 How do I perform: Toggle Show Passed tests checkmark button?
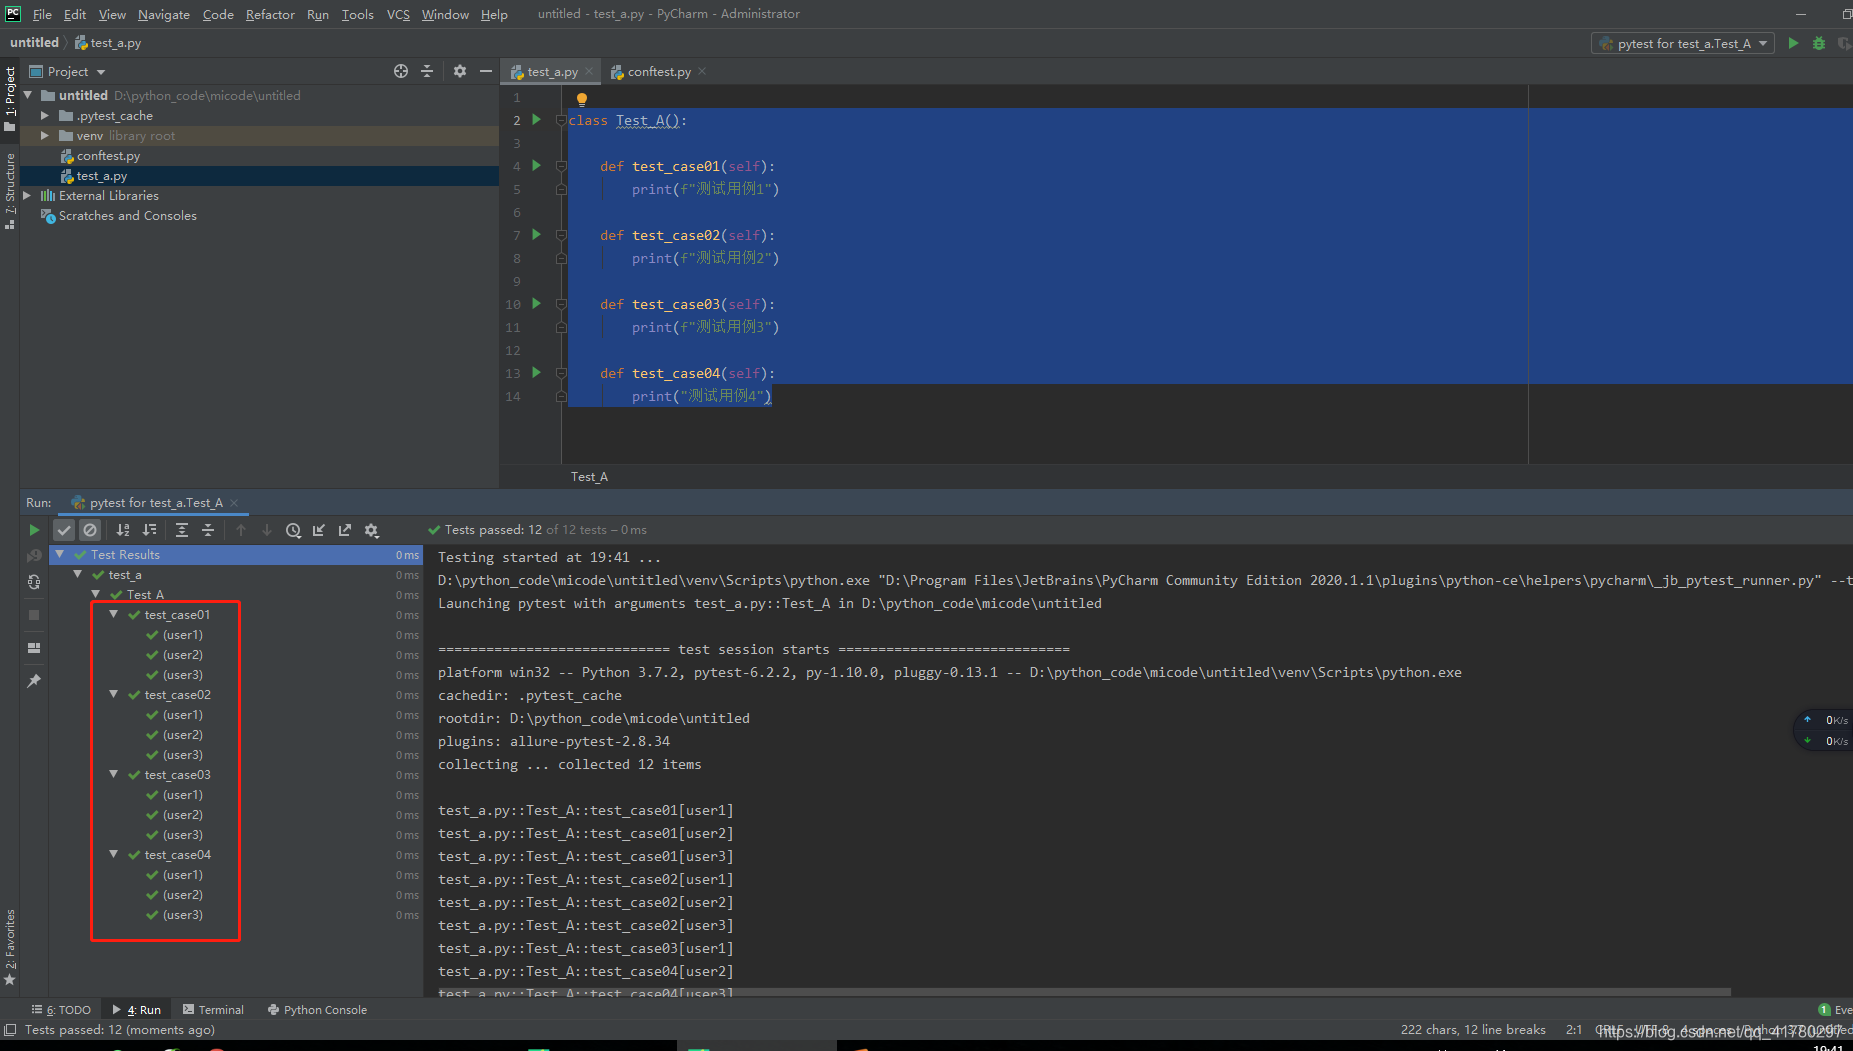click(64, 530)
